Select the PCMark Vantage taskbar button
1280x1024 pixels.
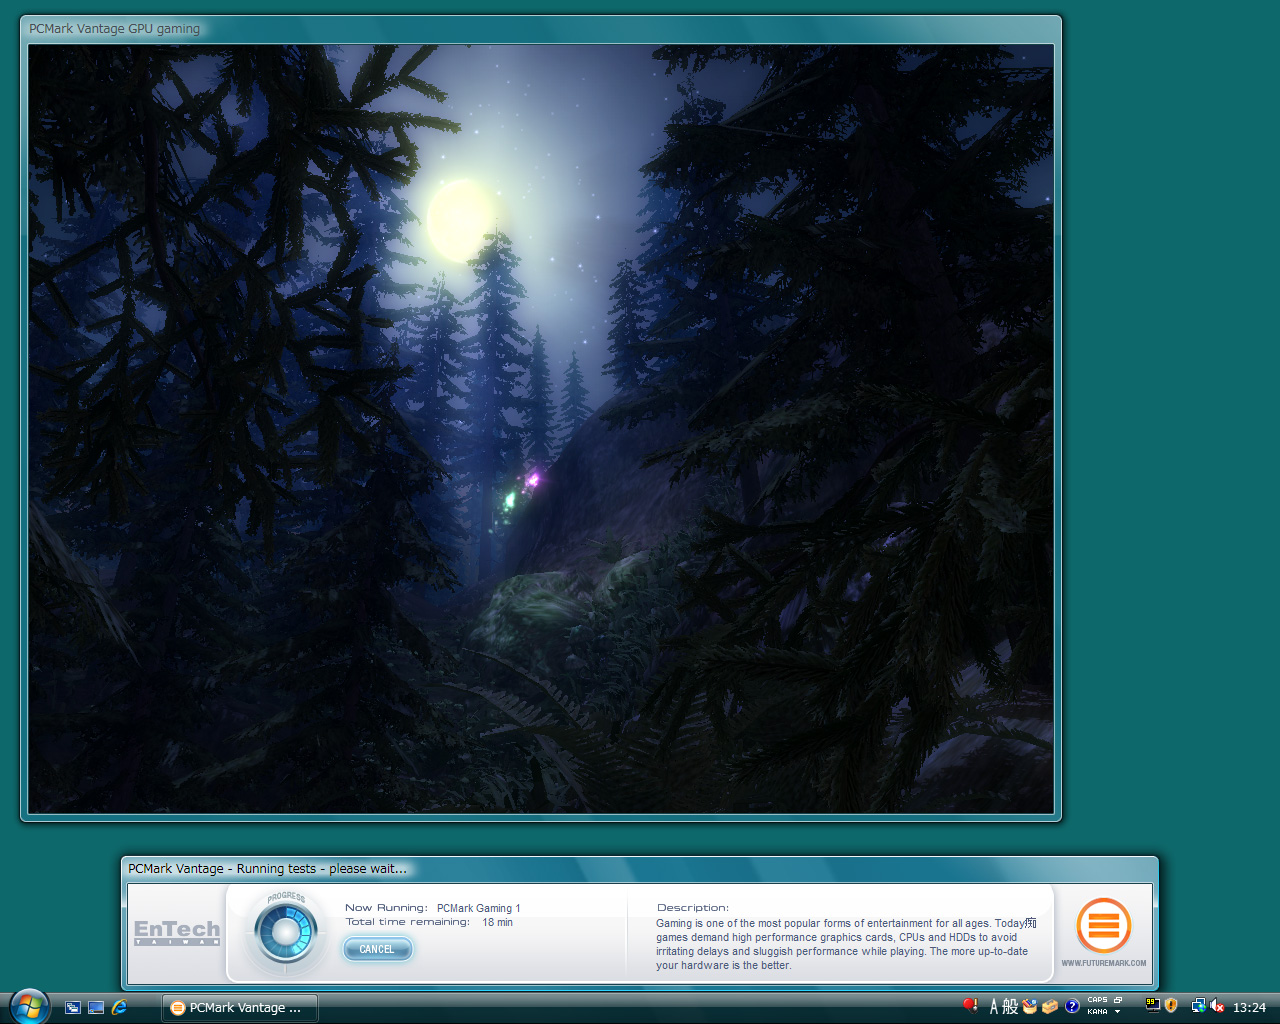point(240,1008)
